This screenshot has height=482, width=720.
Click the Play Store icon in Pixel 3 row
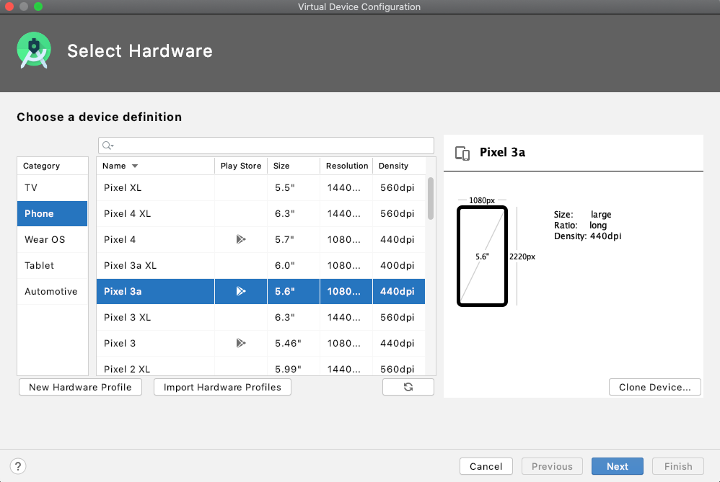[x=241, y=343]
